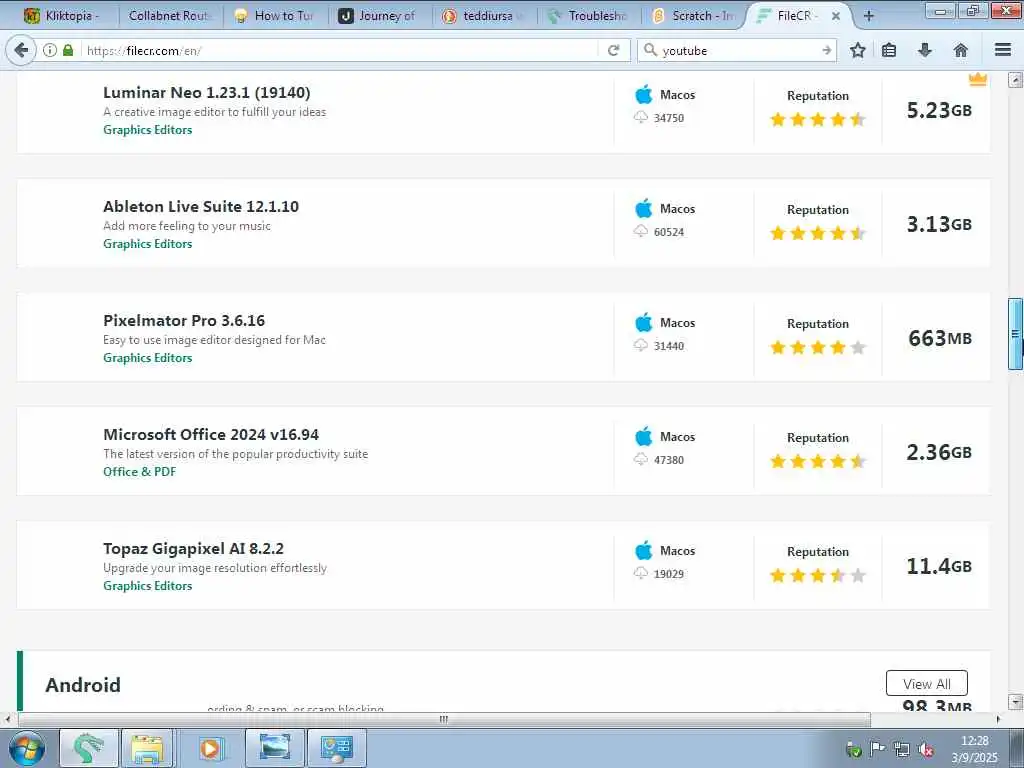
Task: Click the star rating for Pixelmator Pro
Action: (x=818, y=347)
